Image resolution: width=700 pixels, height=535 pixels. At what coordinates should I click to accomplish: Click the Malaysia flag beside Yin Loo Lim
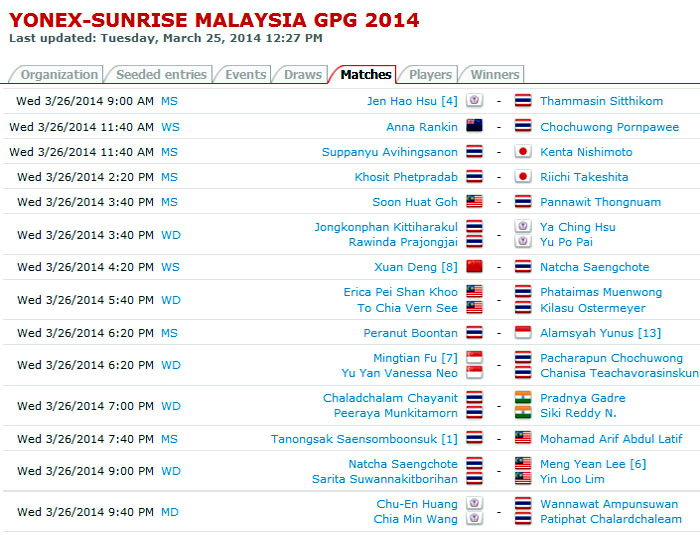(x=523, y=479)
